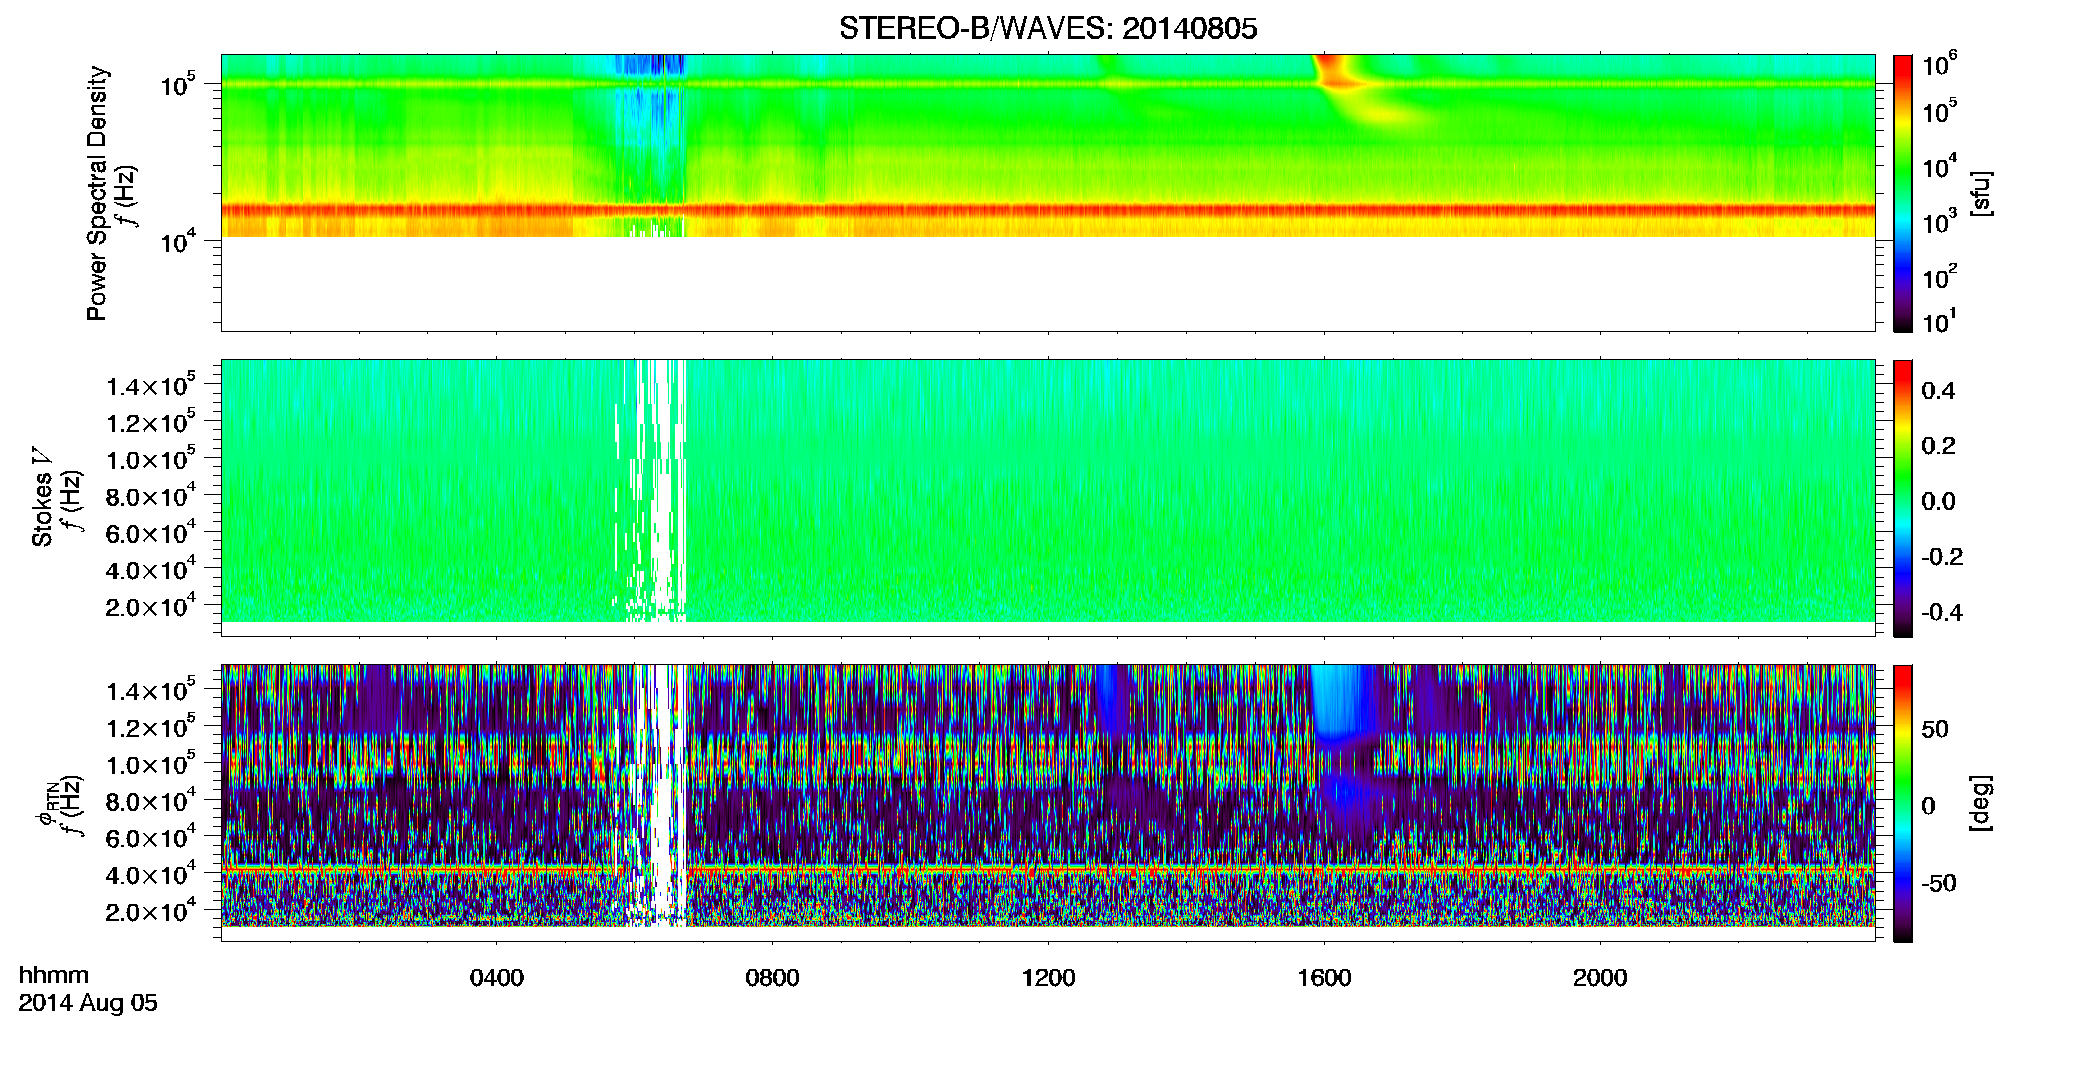Click the red horizontal band in the Power Spectral Density panel

[1047, 210]
